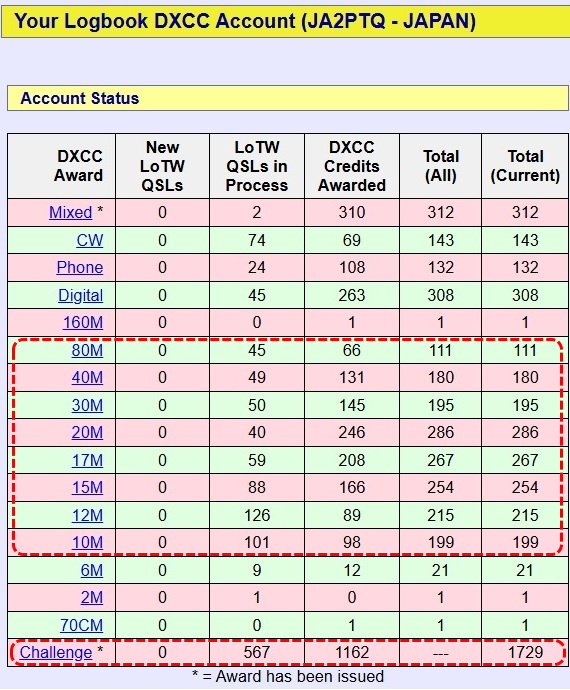Open the 30M band link
Image resolution: width=570 pixels, height=690 pixels.
coord(87,405)
